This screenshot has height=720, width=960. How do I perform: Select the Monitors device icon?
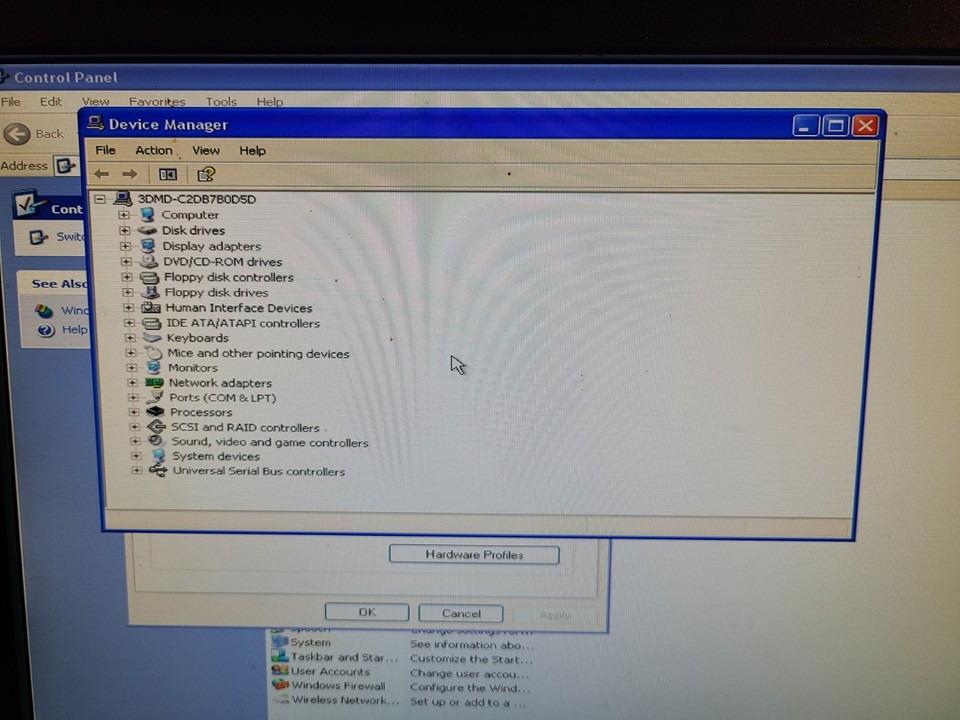(x=153, y=367)
